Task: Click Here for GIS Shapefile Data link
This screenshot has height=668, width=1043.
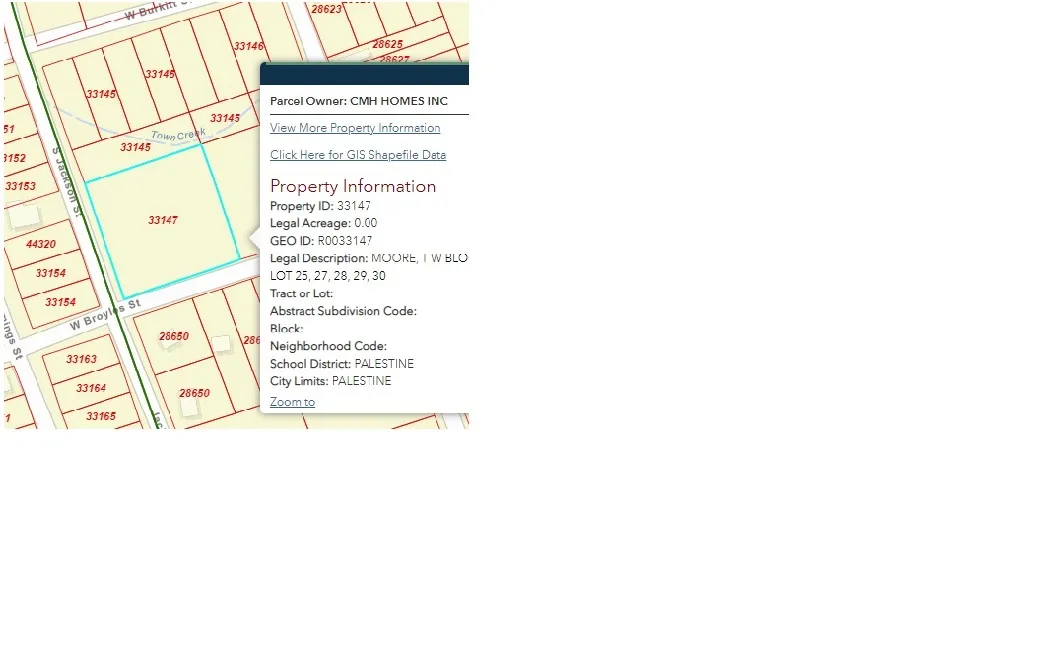Action: tap(357, 155)
